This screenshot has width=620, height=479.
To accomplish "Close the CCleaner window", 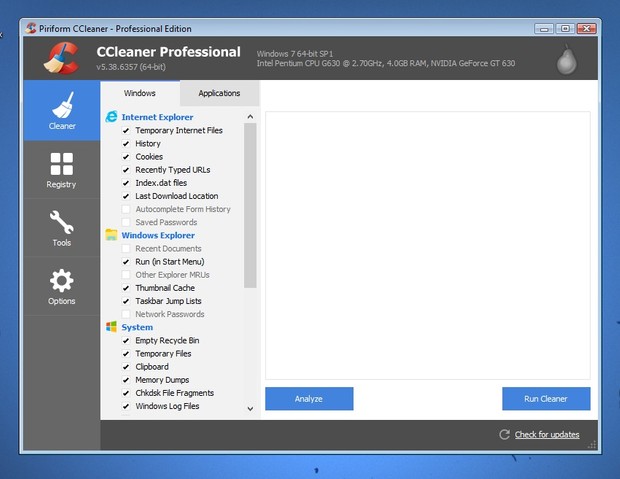I will pyautogui.click(x=586, y=29).
